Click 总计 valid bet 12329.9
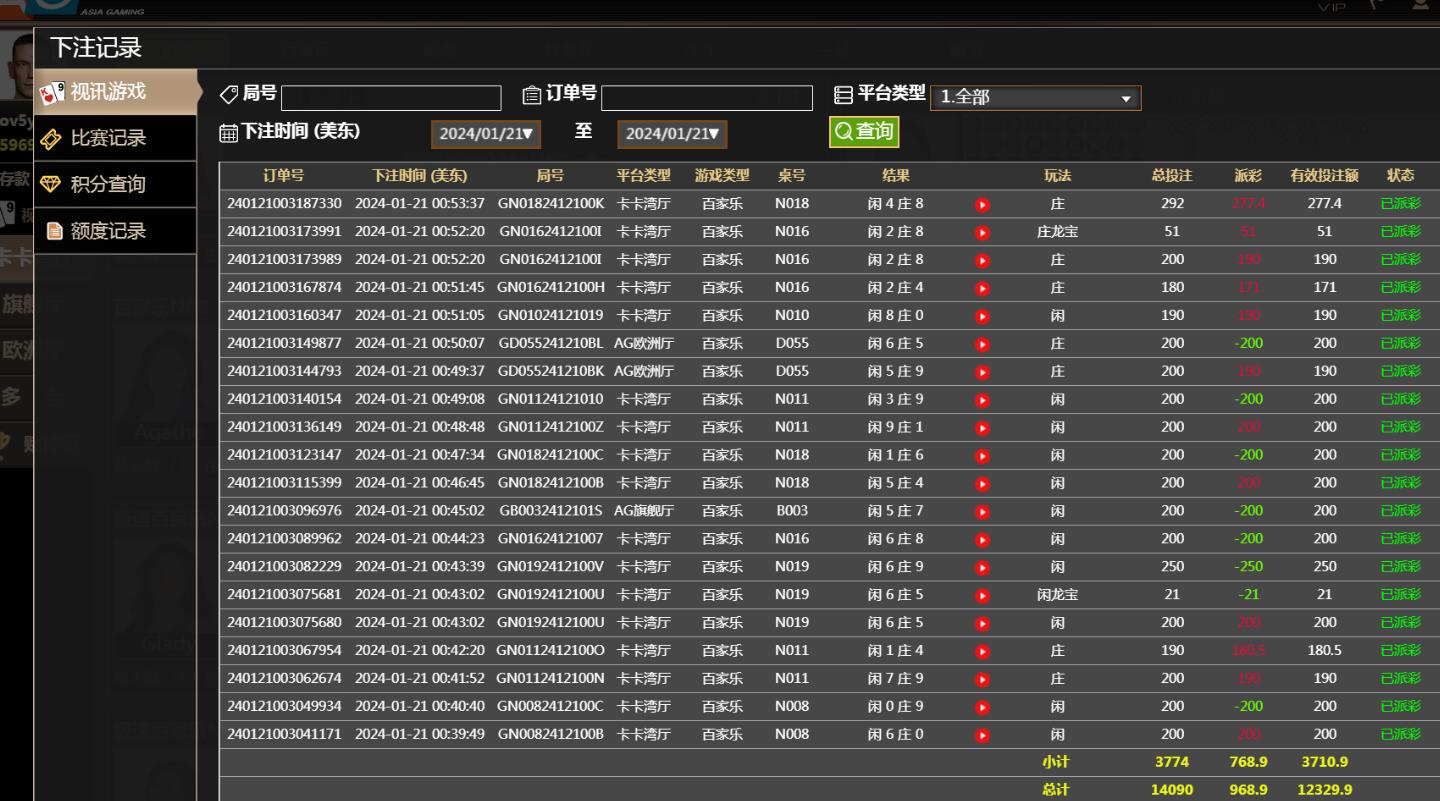The height and width of the screenshot is (801, 1440). pyautogui.click(x=1325, y=790)
